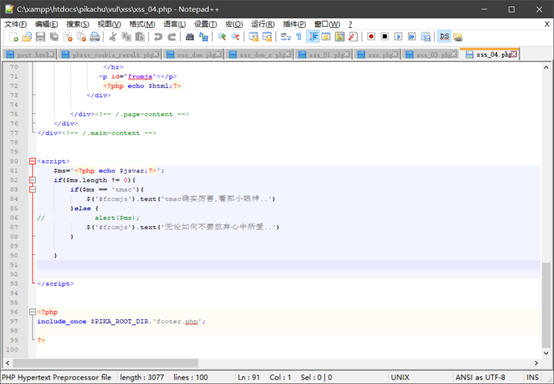
Task: Stop macro recording with the black square
Action: (x=385, y=37)
